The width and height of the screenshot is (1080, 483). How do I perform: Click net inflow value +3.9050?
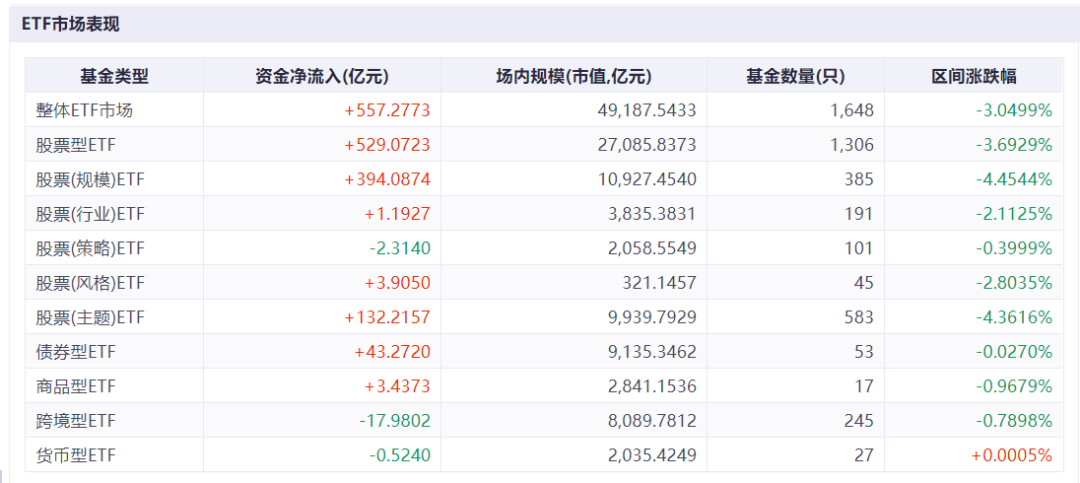397,282
